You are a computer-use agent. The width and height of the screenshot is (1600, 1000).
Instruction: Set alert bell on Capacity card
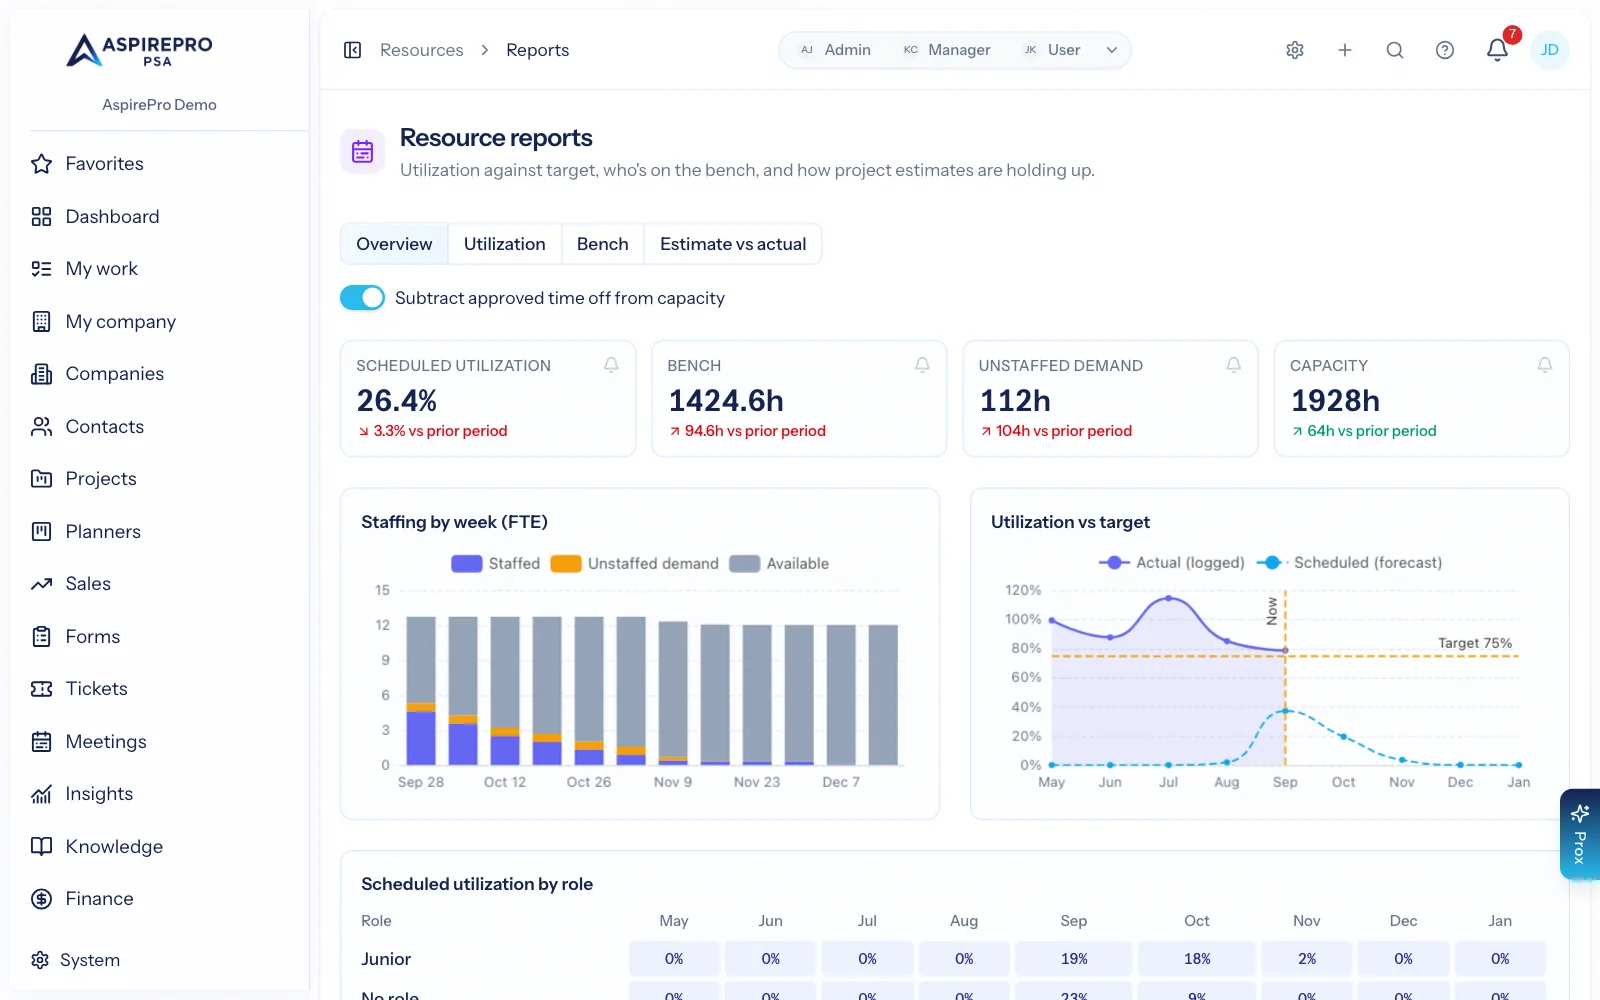point(1545,365)
